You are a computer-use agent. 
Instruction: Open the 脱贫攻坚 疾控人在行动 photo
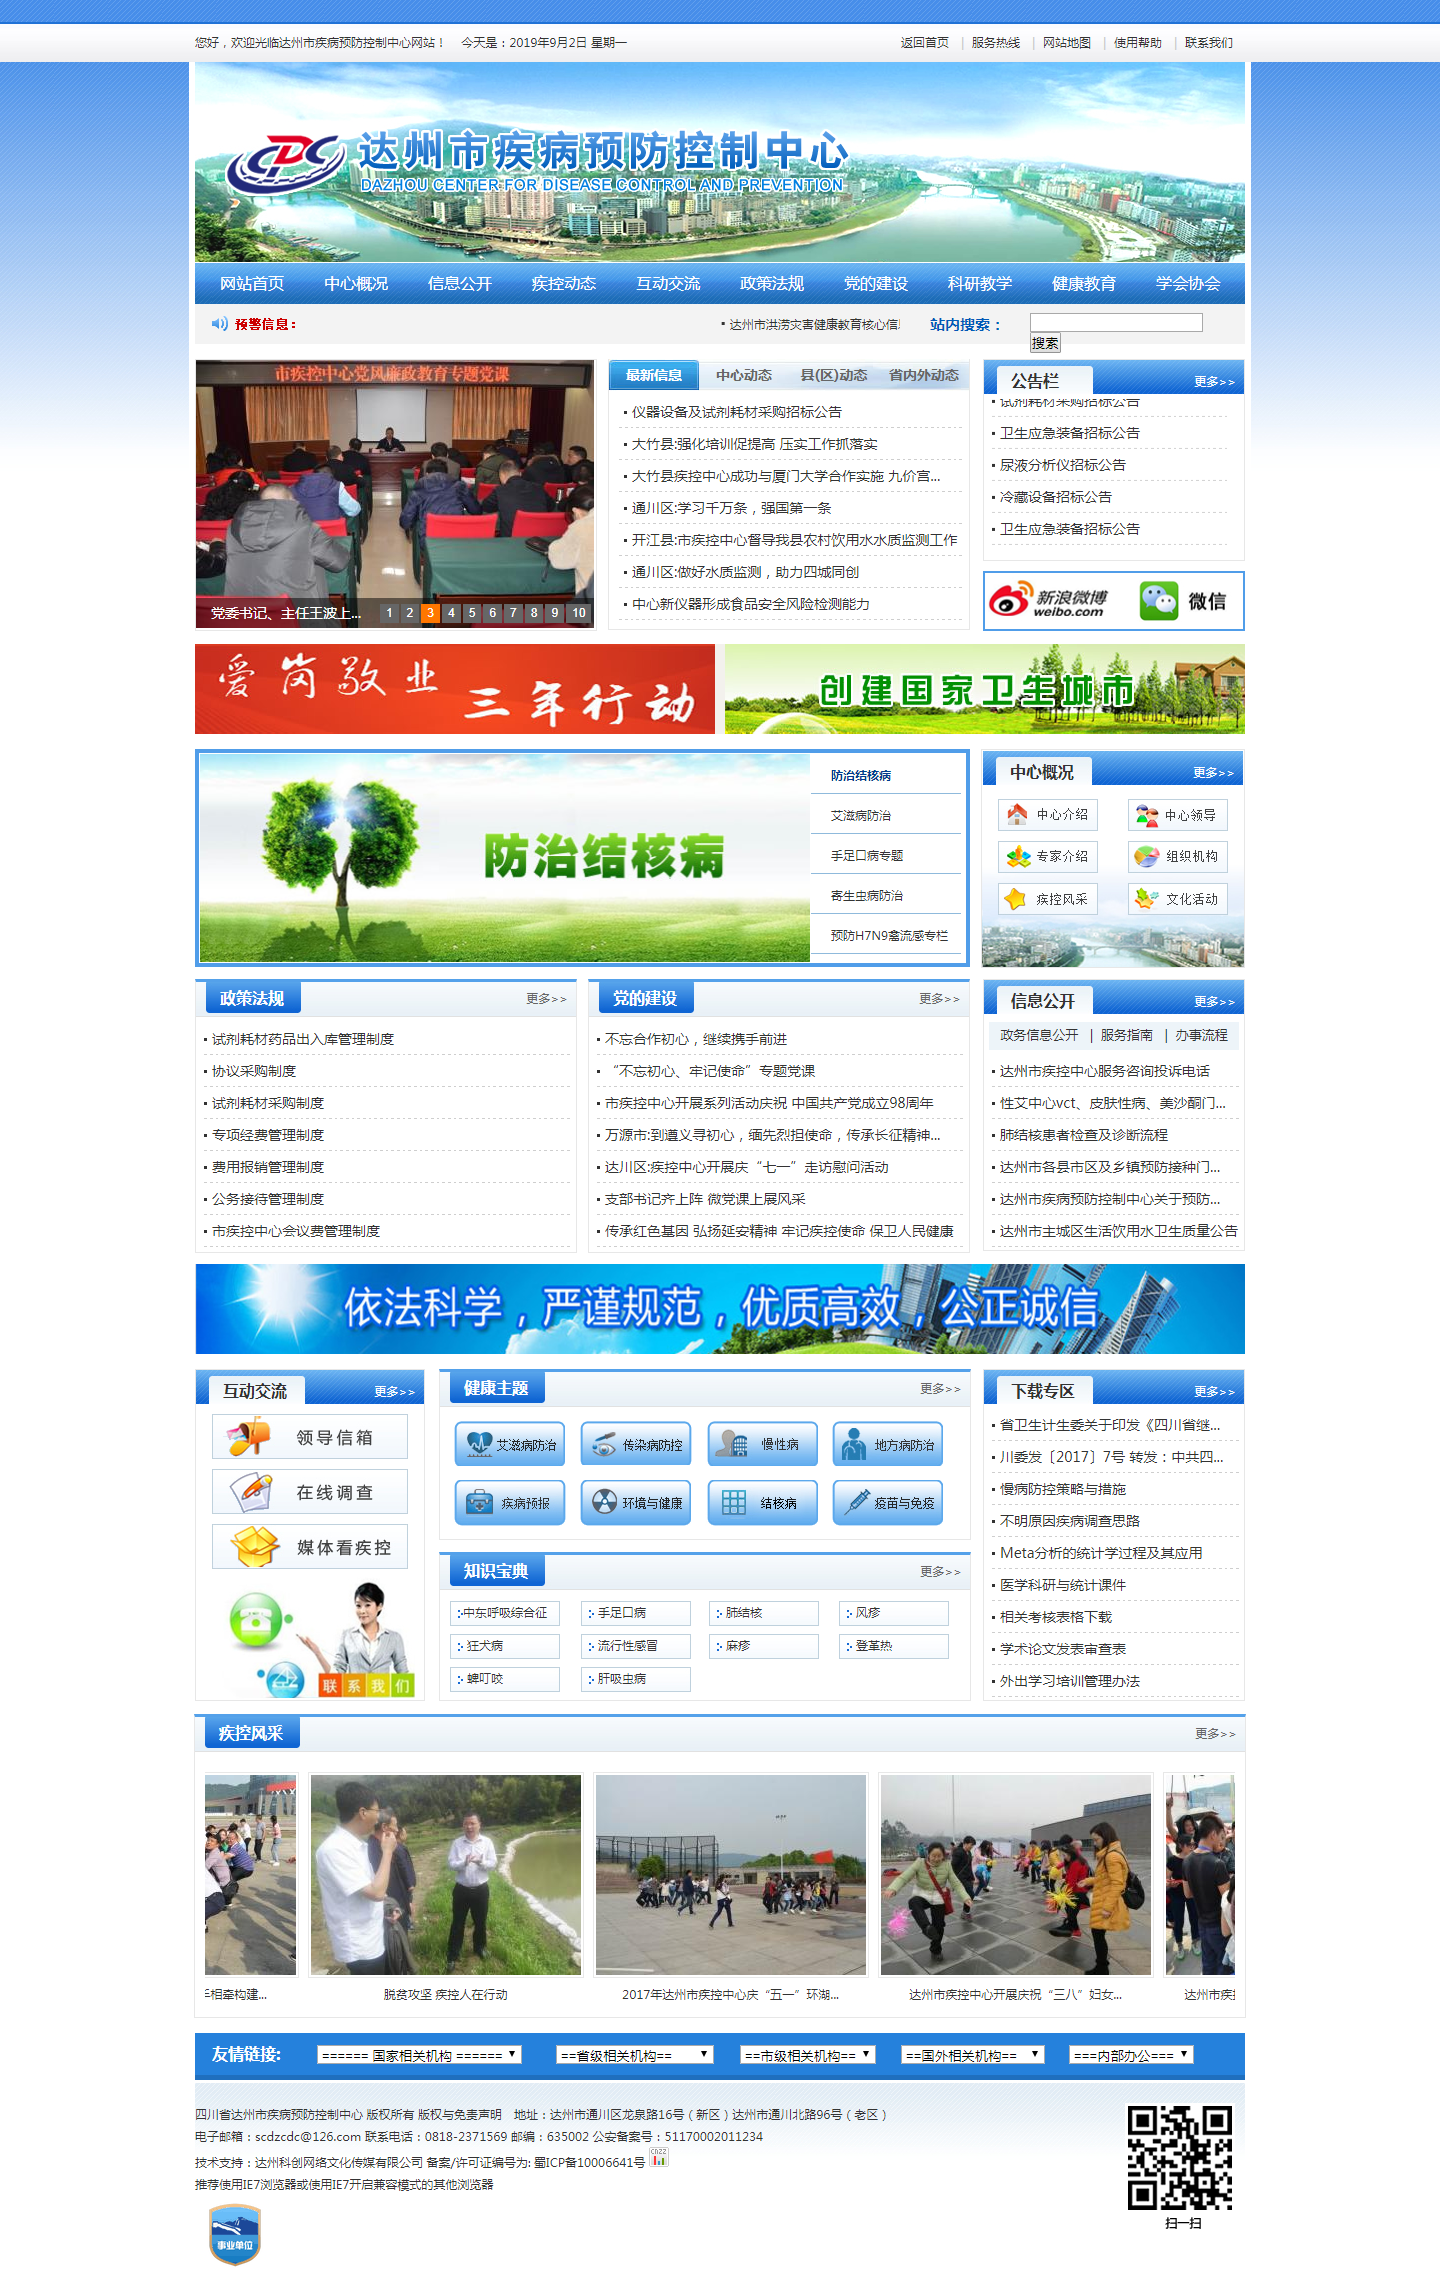pyautogui.click(x=446, y=1875)
